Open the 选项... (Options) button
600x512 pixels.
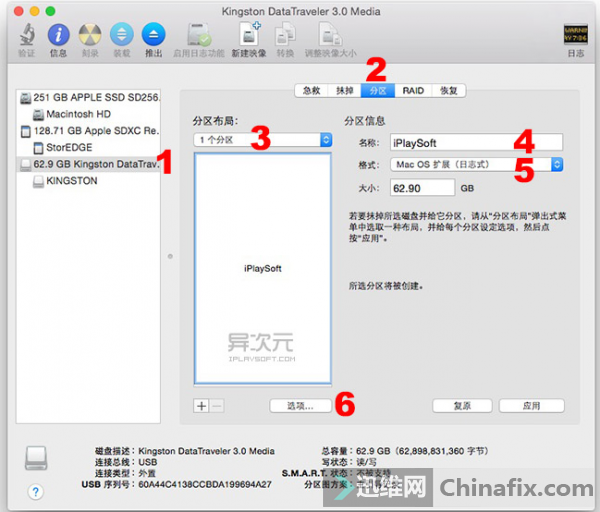pos(300,406)
